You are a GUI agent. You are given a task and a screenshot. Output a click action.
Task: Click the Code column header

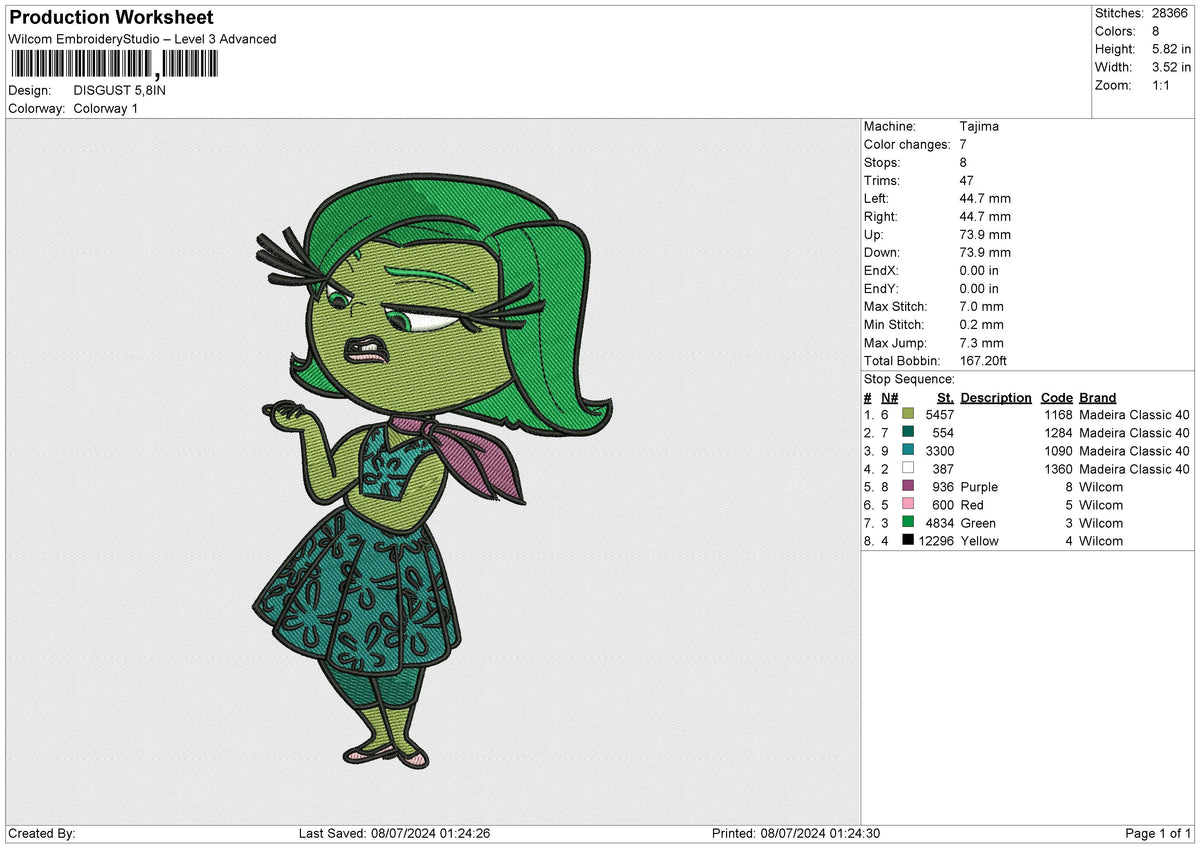click(1056, 398)
